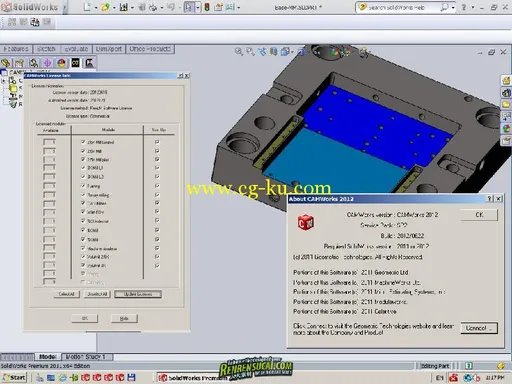This screenshot has width=512, height=384.
Task: Click OK in the license info dialog
Action: (85, 318)
